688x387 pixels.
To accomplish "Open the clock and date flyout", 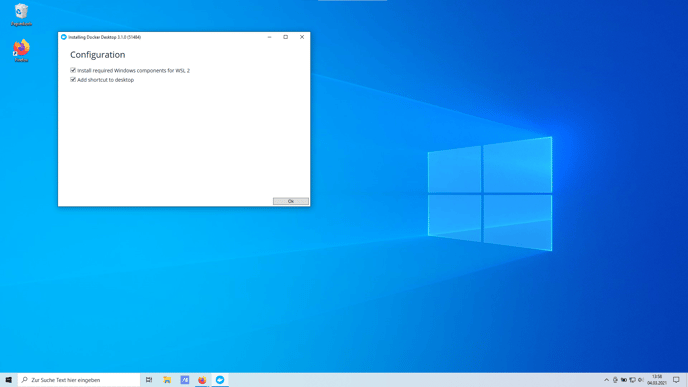I will 657,380.
